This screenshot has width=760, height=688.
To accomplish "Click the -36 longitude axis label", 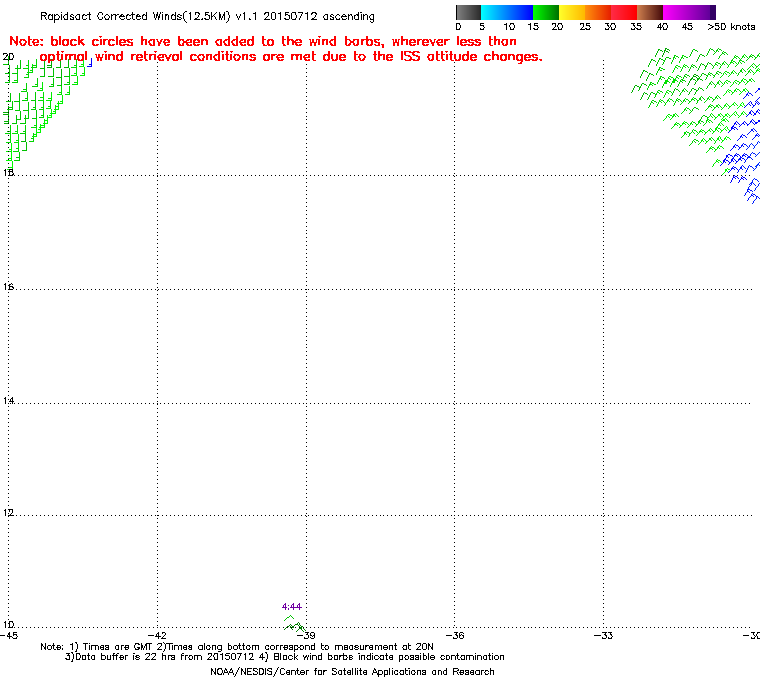I will pyautogui.click(x=455, y=635).
